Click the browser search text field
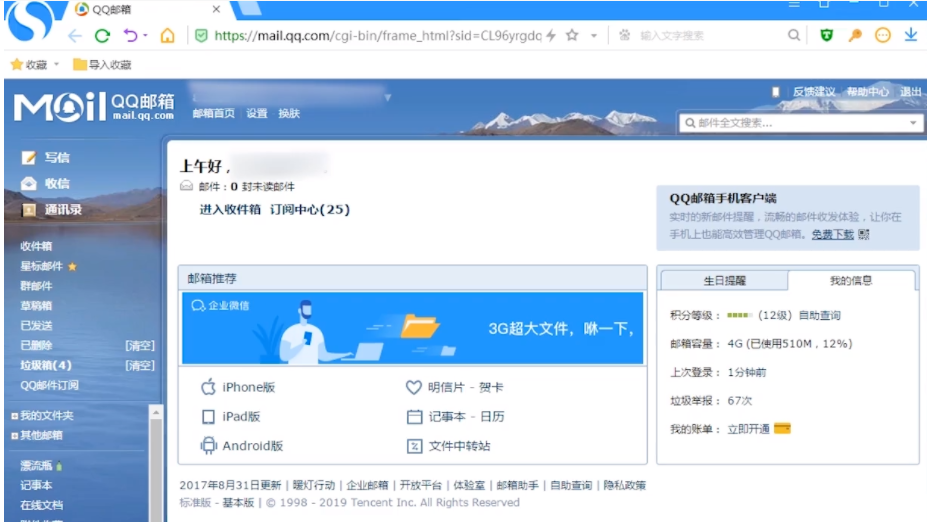 (x=709, y=35)
